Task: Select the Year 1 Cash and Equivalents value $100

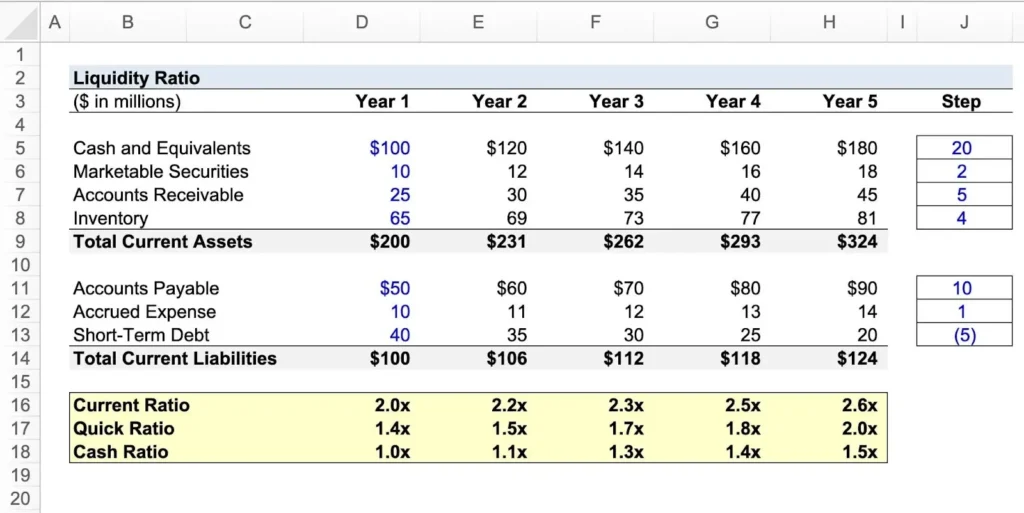Action: (x=389, y=148)
